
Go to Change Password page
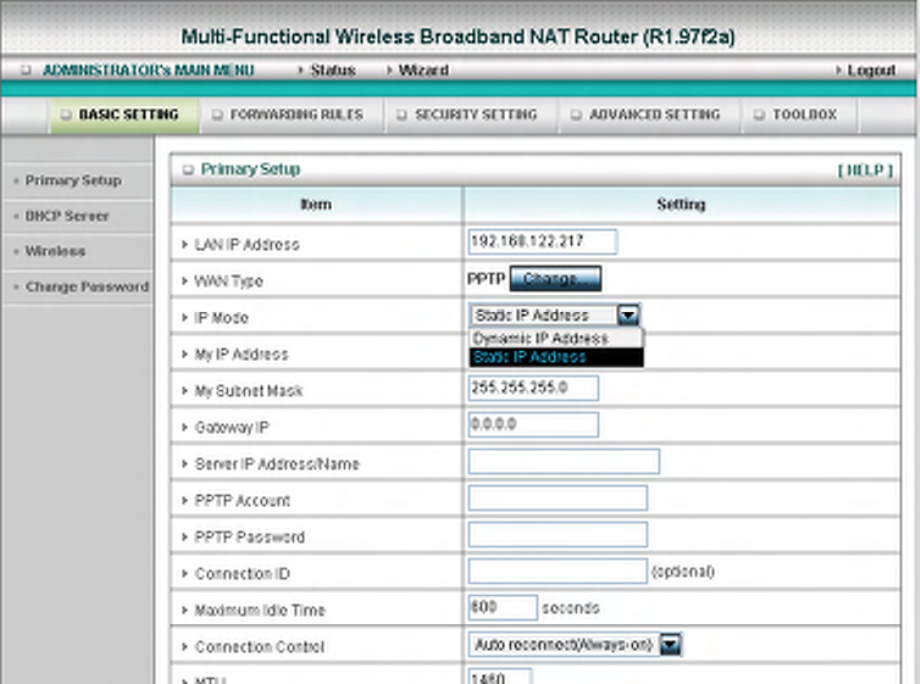click(87, 287)
